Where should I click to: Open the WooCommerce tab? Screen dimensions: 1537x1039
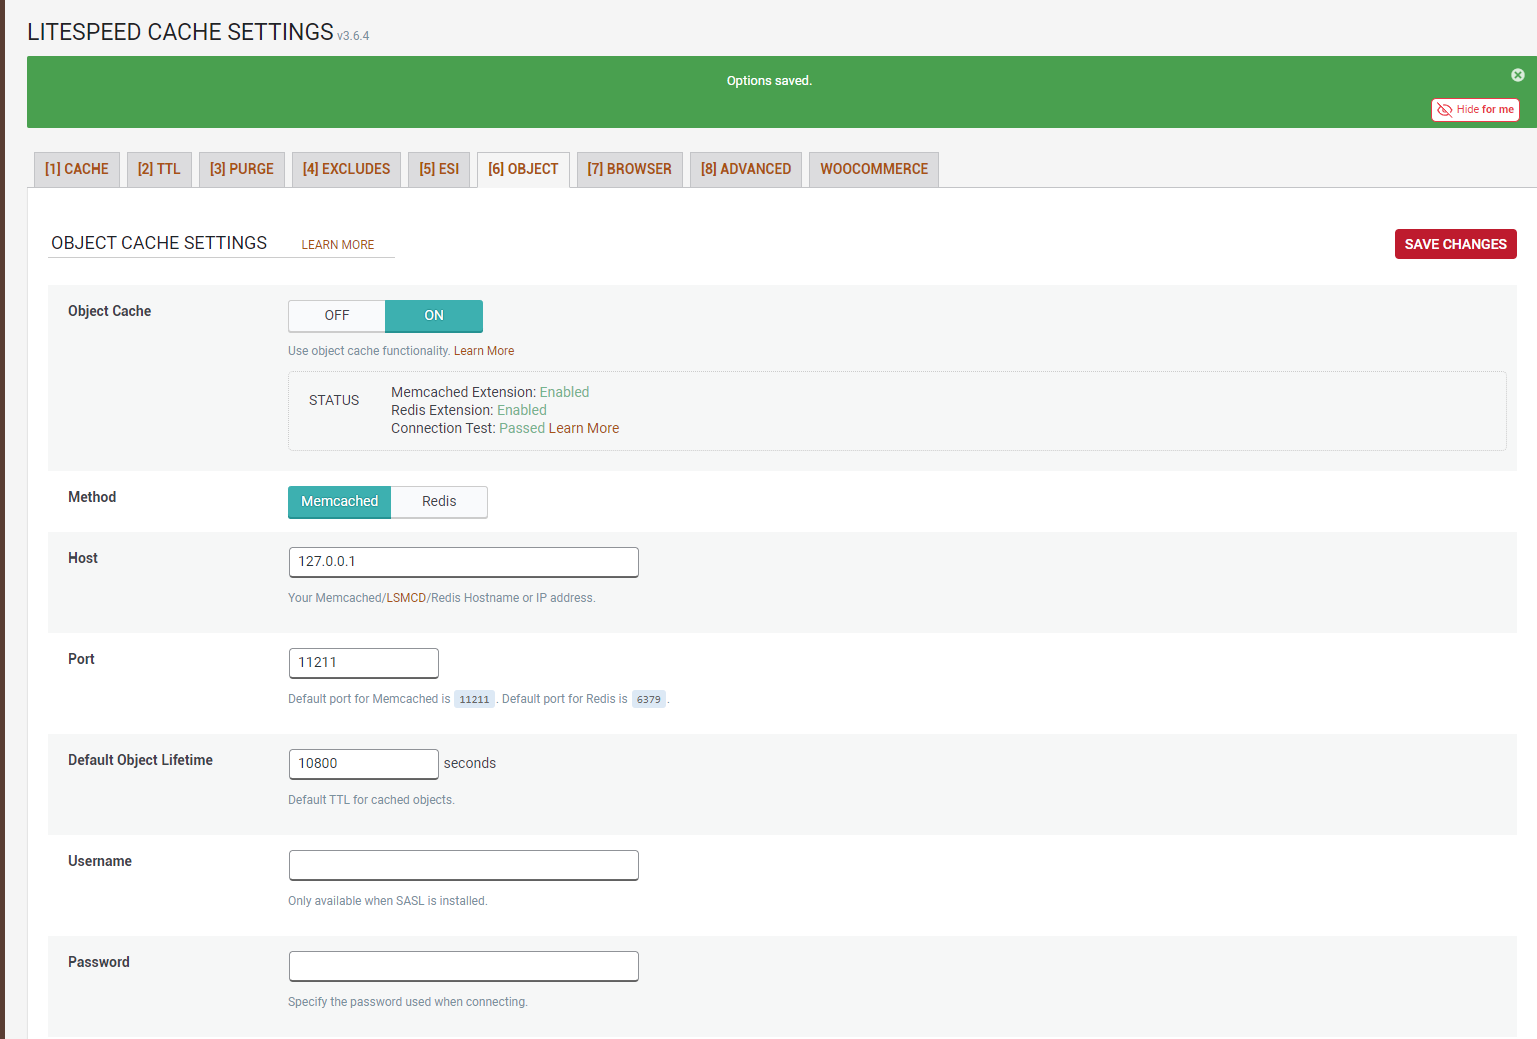pos(874,169)
